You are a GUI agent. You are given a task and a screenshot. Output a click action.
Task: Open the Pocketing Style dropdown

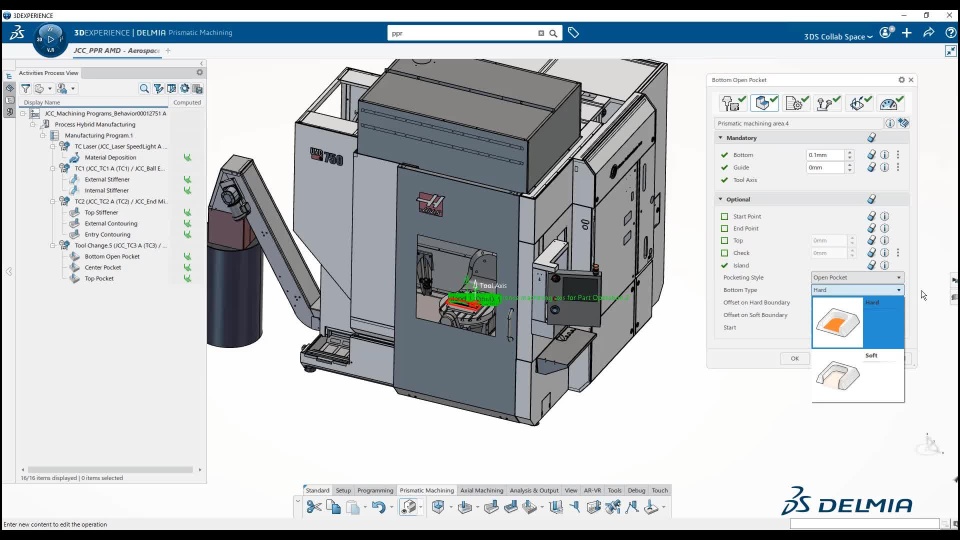point(857,277)
